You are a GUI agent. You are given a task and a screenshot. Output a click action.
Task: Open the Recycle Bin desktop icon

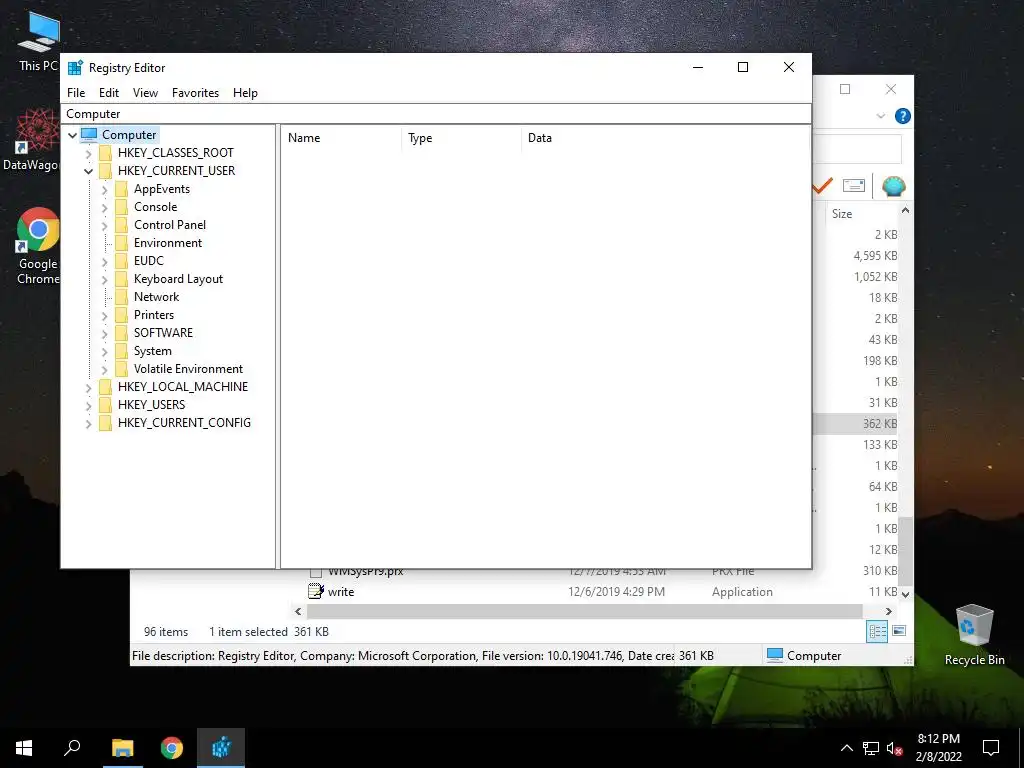[974, 635]
